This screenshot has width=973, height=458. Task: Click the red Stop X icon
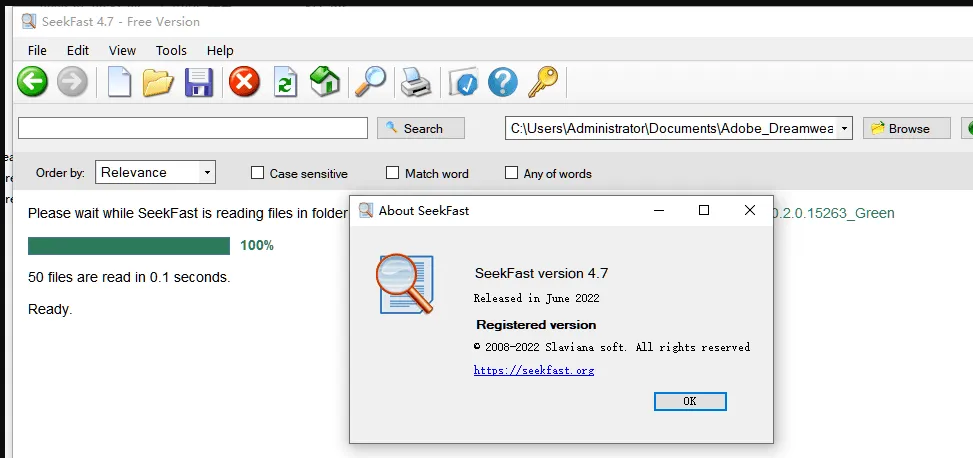[244, 82]
